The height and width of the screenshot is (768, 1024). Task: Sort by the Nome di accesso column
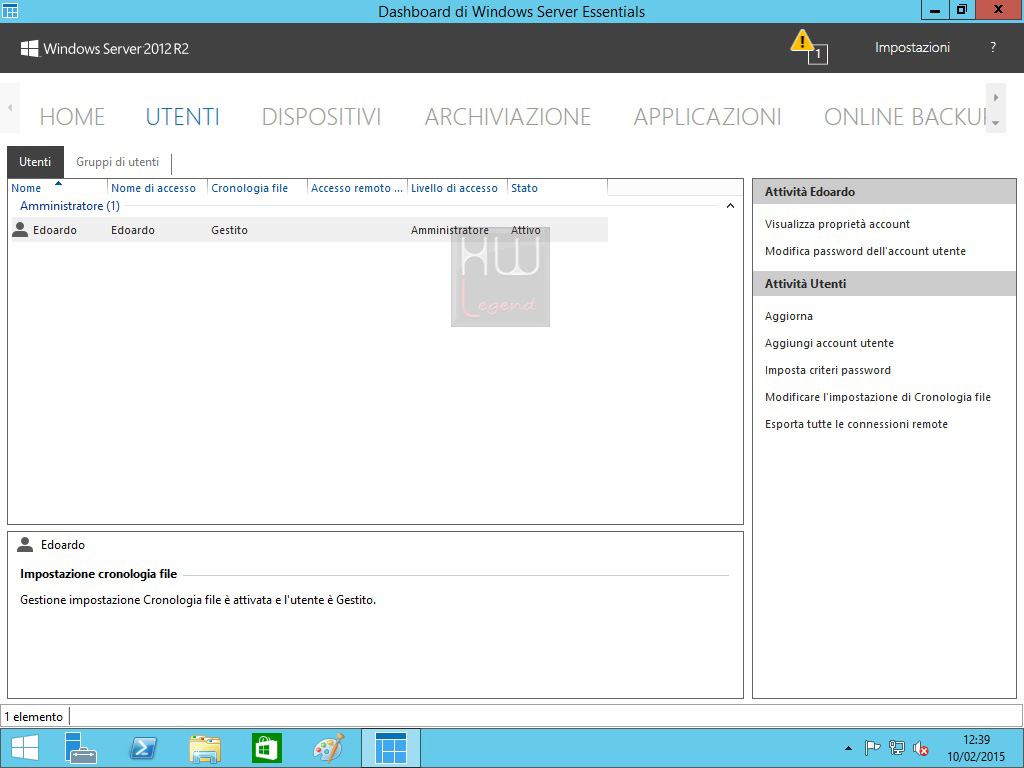click(157, 188)
